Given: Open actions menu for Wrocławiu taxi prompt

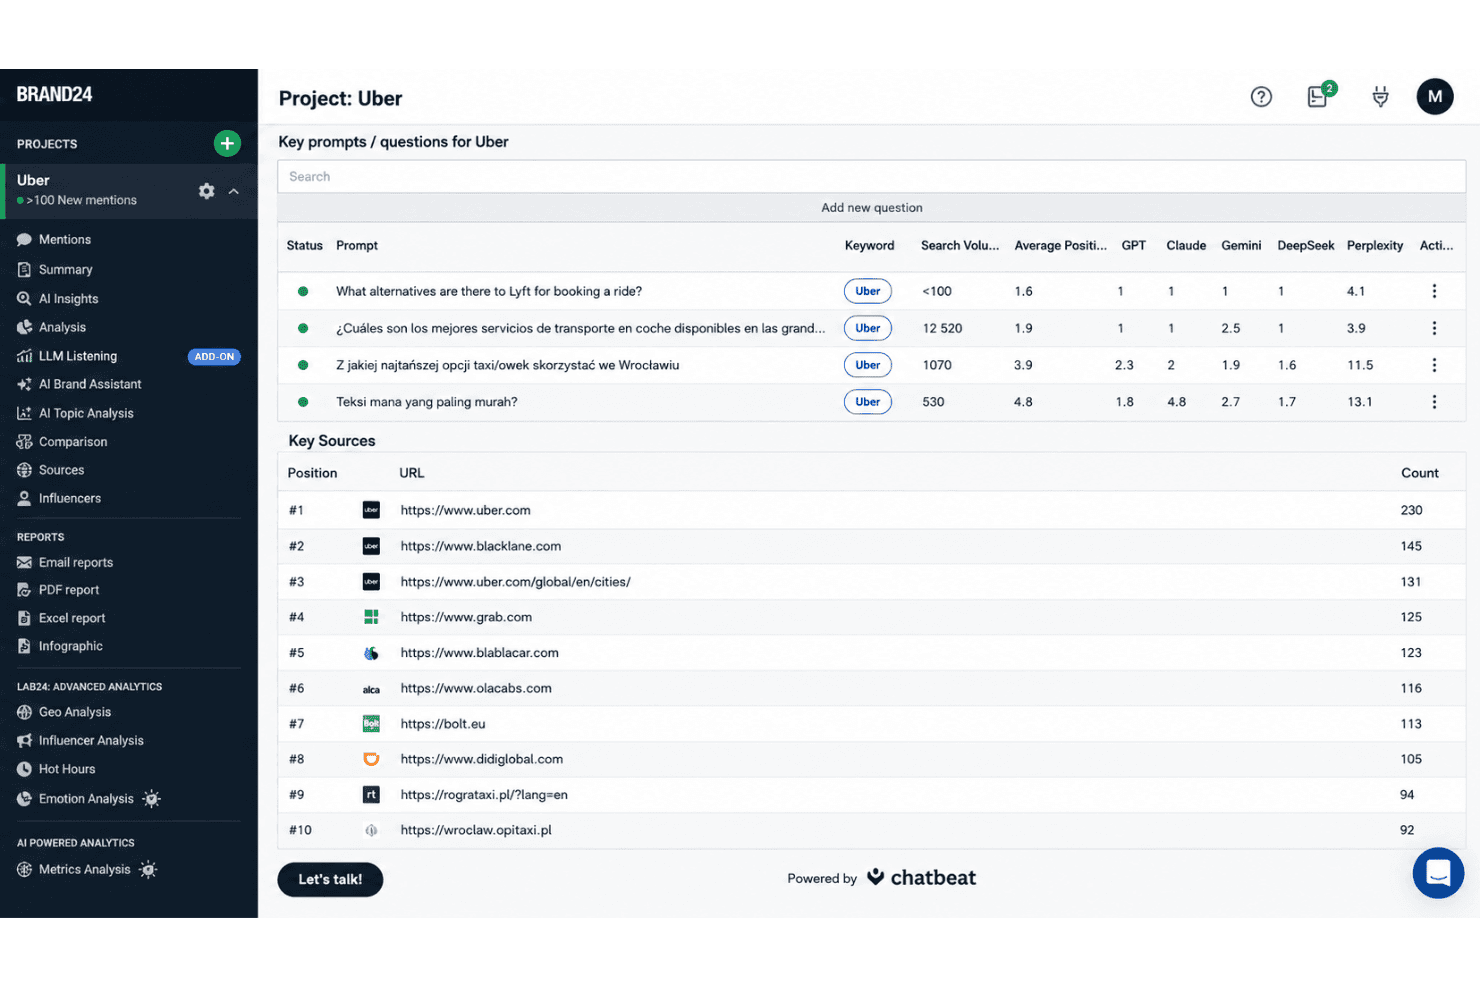Looking at the screenshot, I should [x=1434, y=365].
